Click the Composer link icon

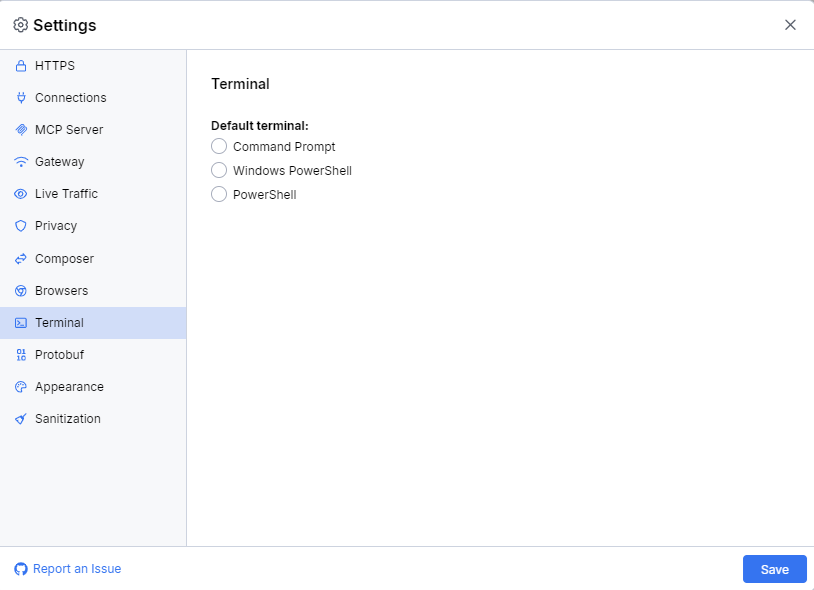click(x=20, y=258)
